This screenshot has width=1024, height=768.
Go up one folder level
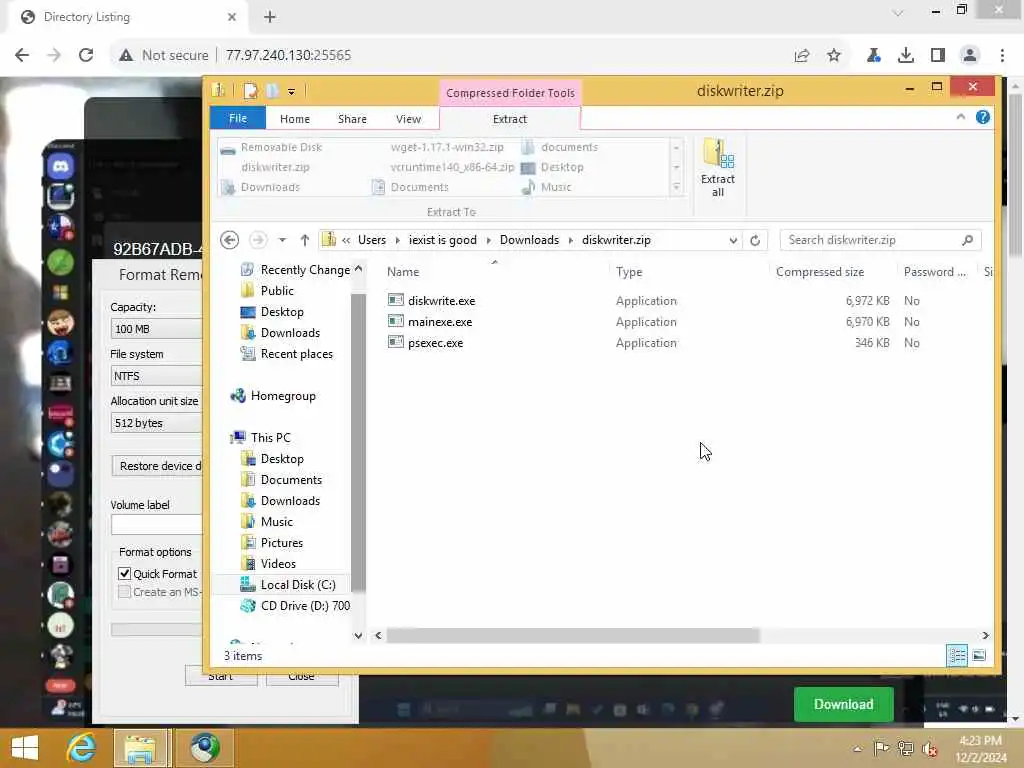click(304, 240)
